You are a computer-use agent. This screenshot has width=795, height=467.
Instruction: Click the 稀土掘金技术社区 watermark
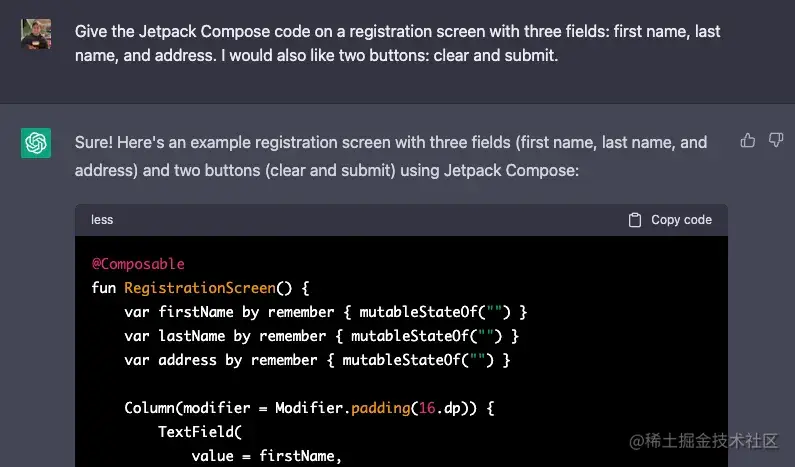pos(703,441)
